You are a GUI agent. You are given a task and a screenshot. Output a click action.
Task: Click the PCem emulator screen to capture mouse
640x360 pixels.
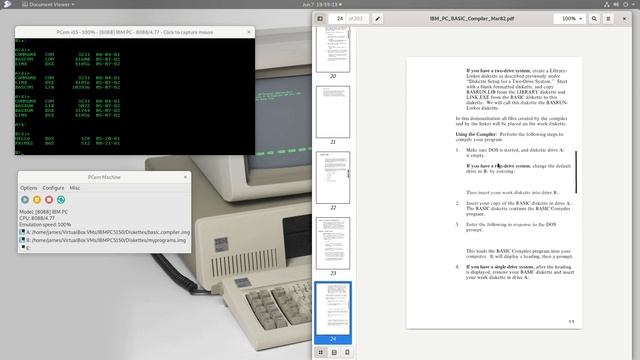click(x=135, y=96)
